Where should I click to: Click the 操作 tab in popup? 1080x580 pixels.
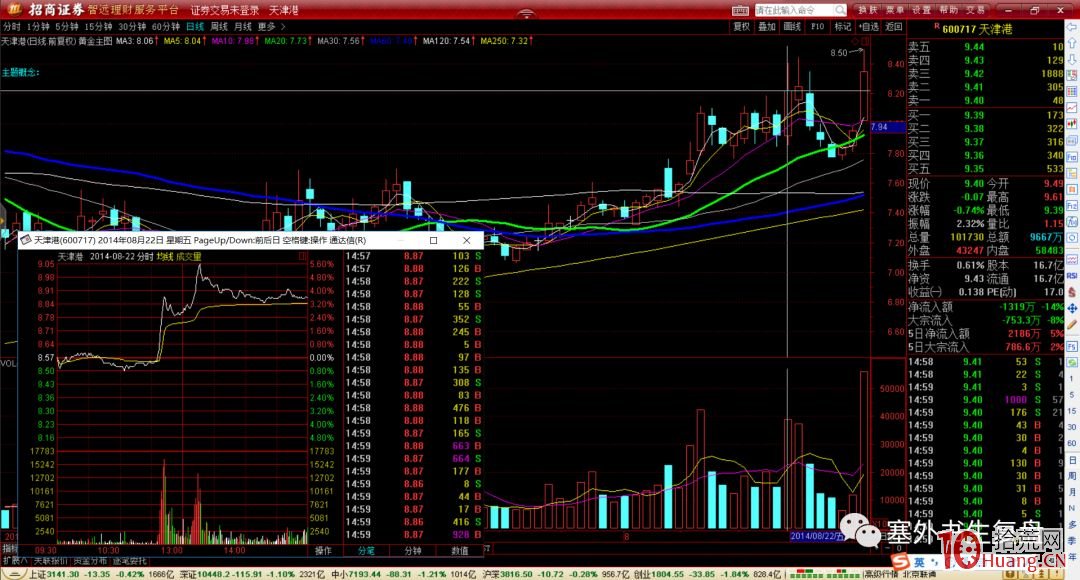pos(323,550)
